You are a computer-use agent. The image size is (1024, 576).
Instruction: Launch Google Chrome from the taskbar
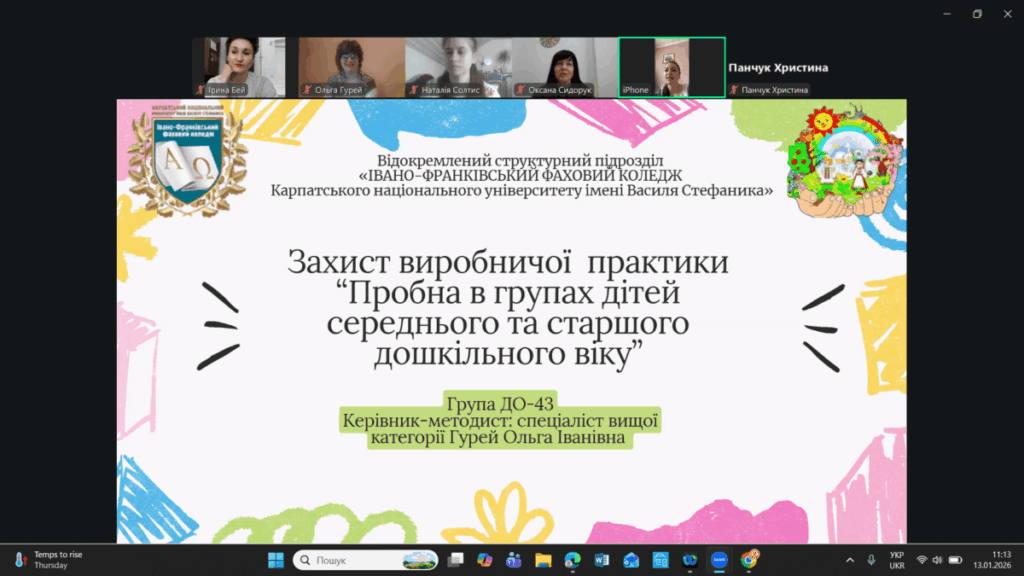tap(748, 560)
